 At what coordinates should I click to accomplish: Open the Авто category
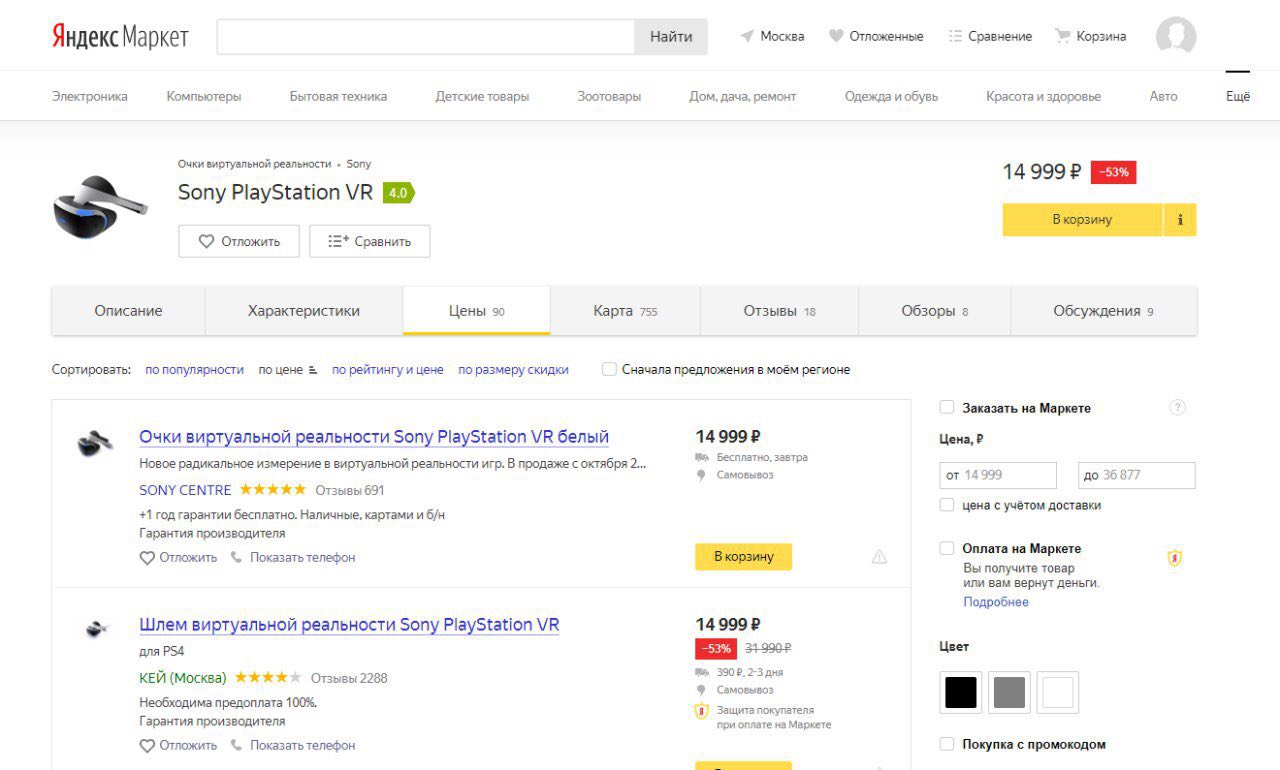(1163, 96)
